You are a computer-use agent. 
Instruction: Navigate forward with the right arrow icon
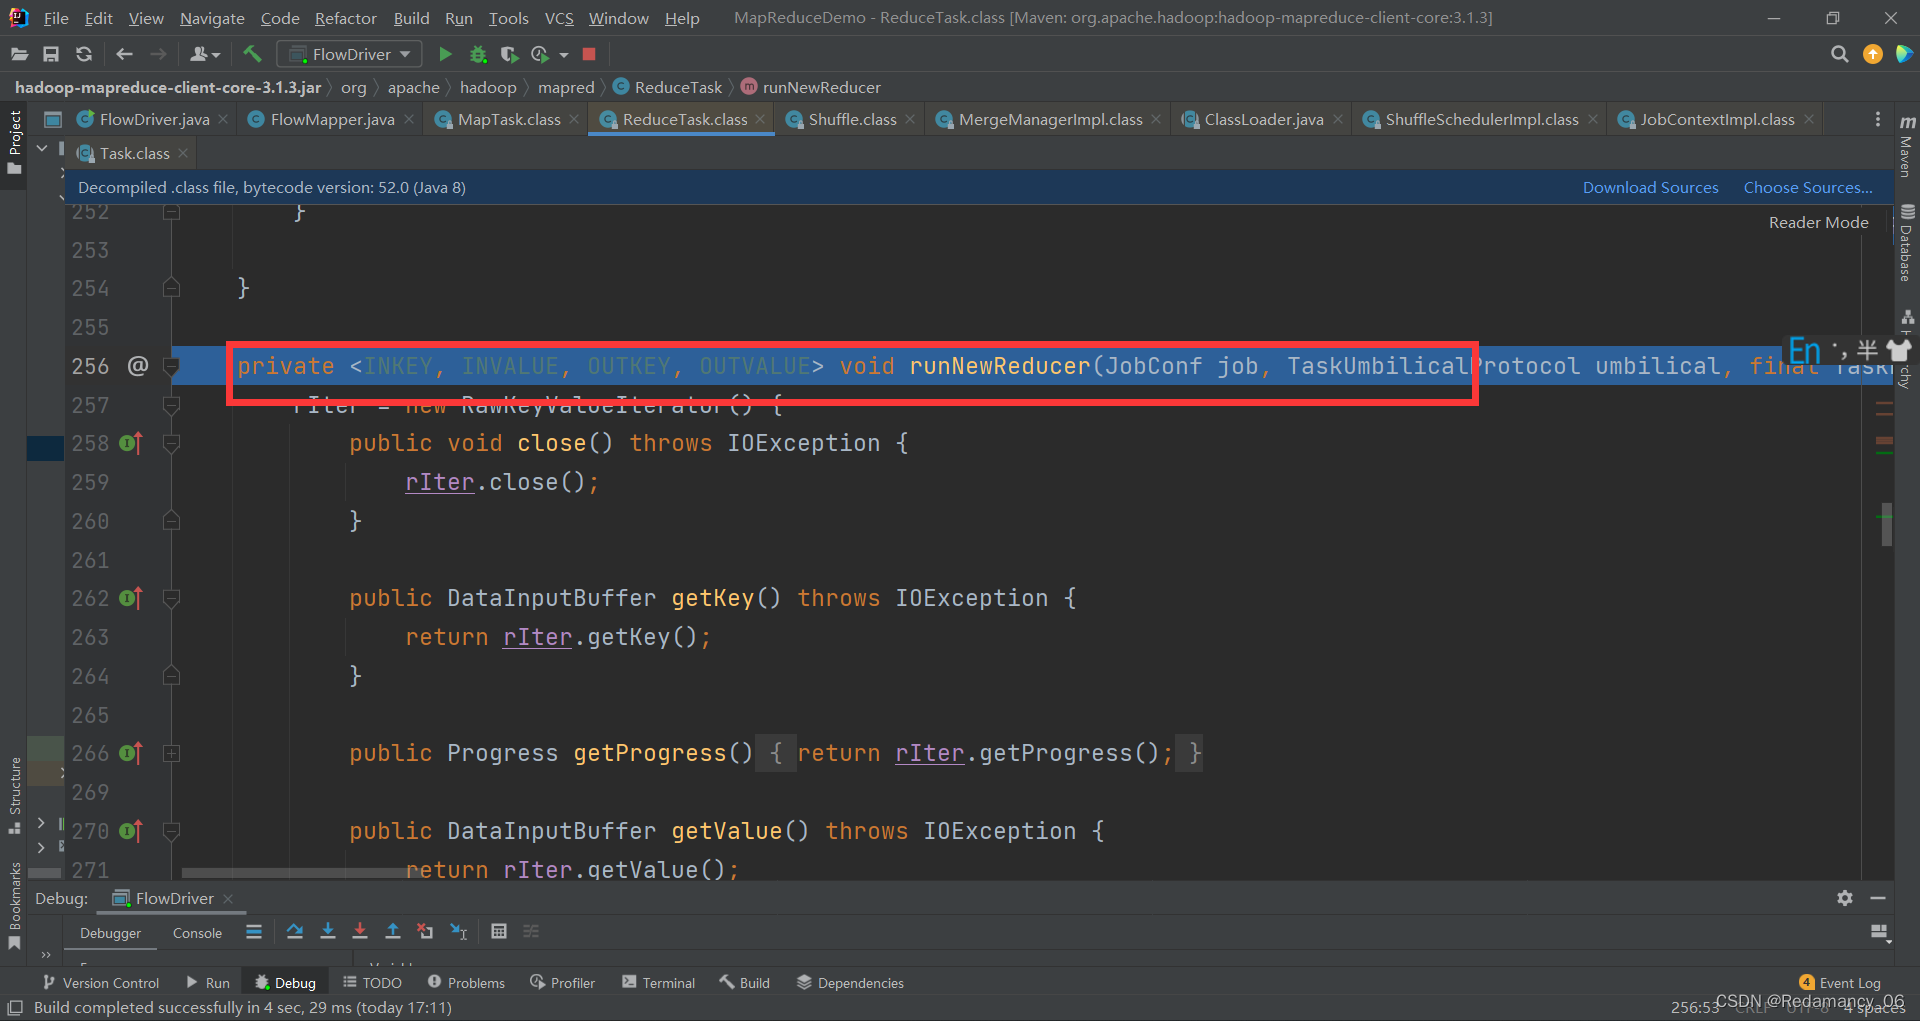pos(158,54)
